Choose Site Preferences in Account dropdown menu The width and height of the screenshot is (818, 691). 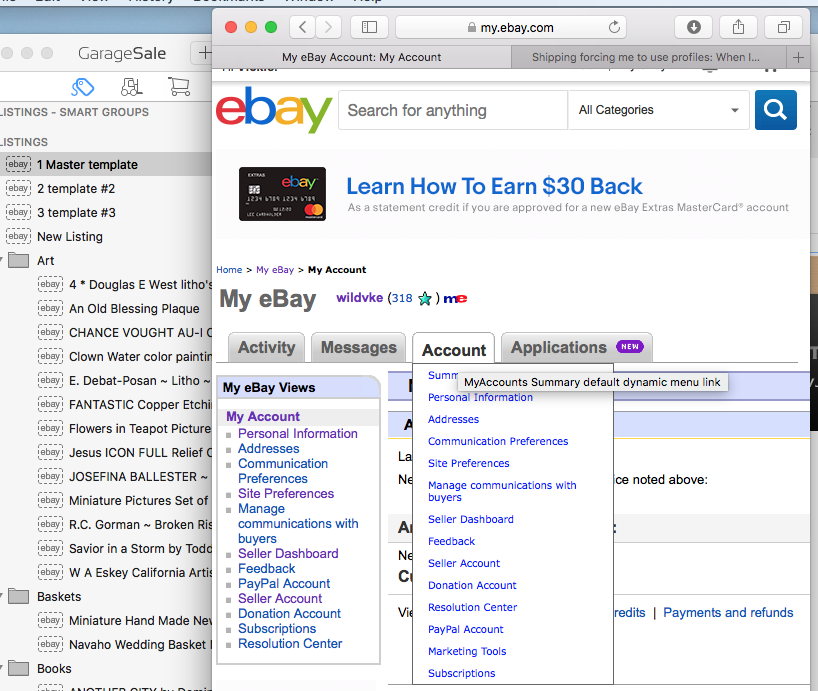pyautogui.click(x=468, y=463)
